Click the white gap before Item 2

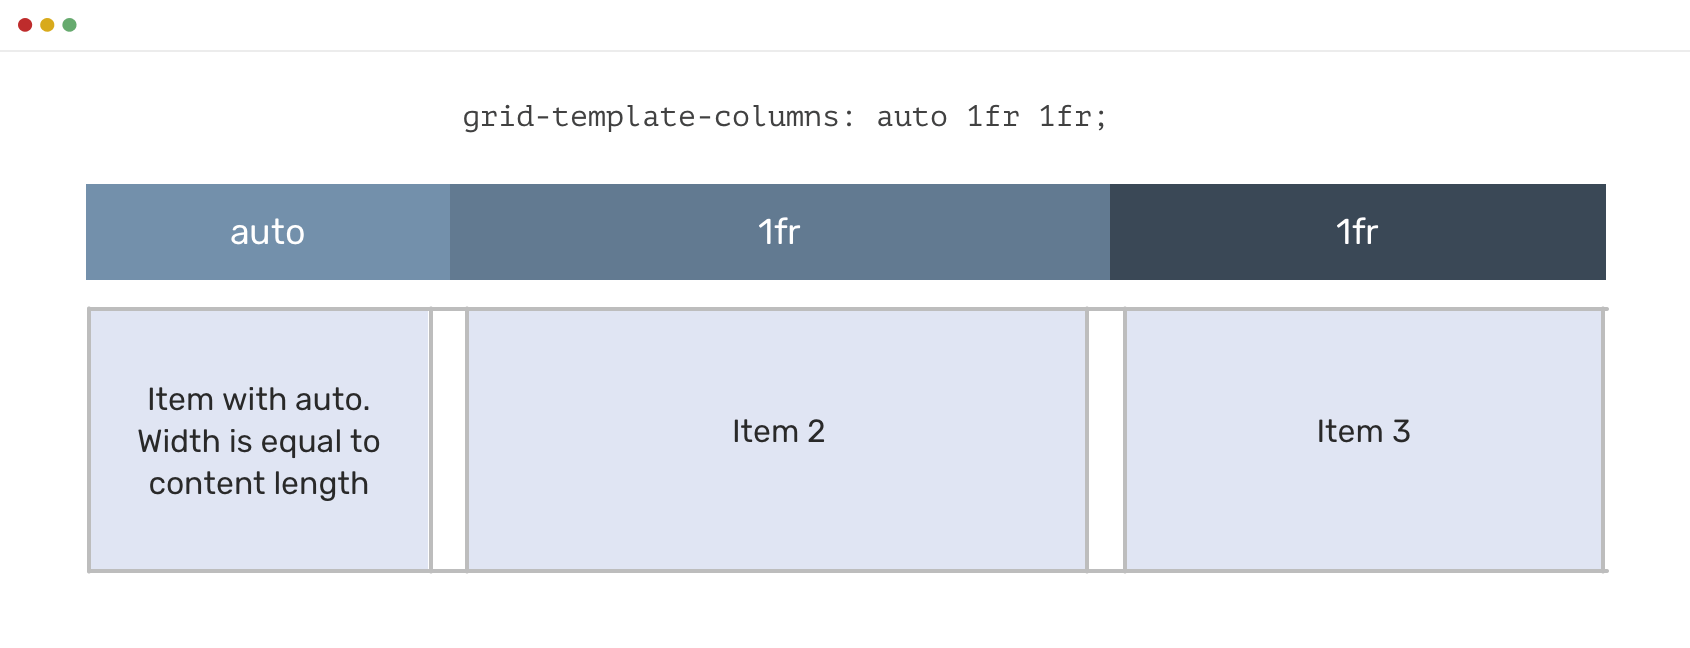449,440
